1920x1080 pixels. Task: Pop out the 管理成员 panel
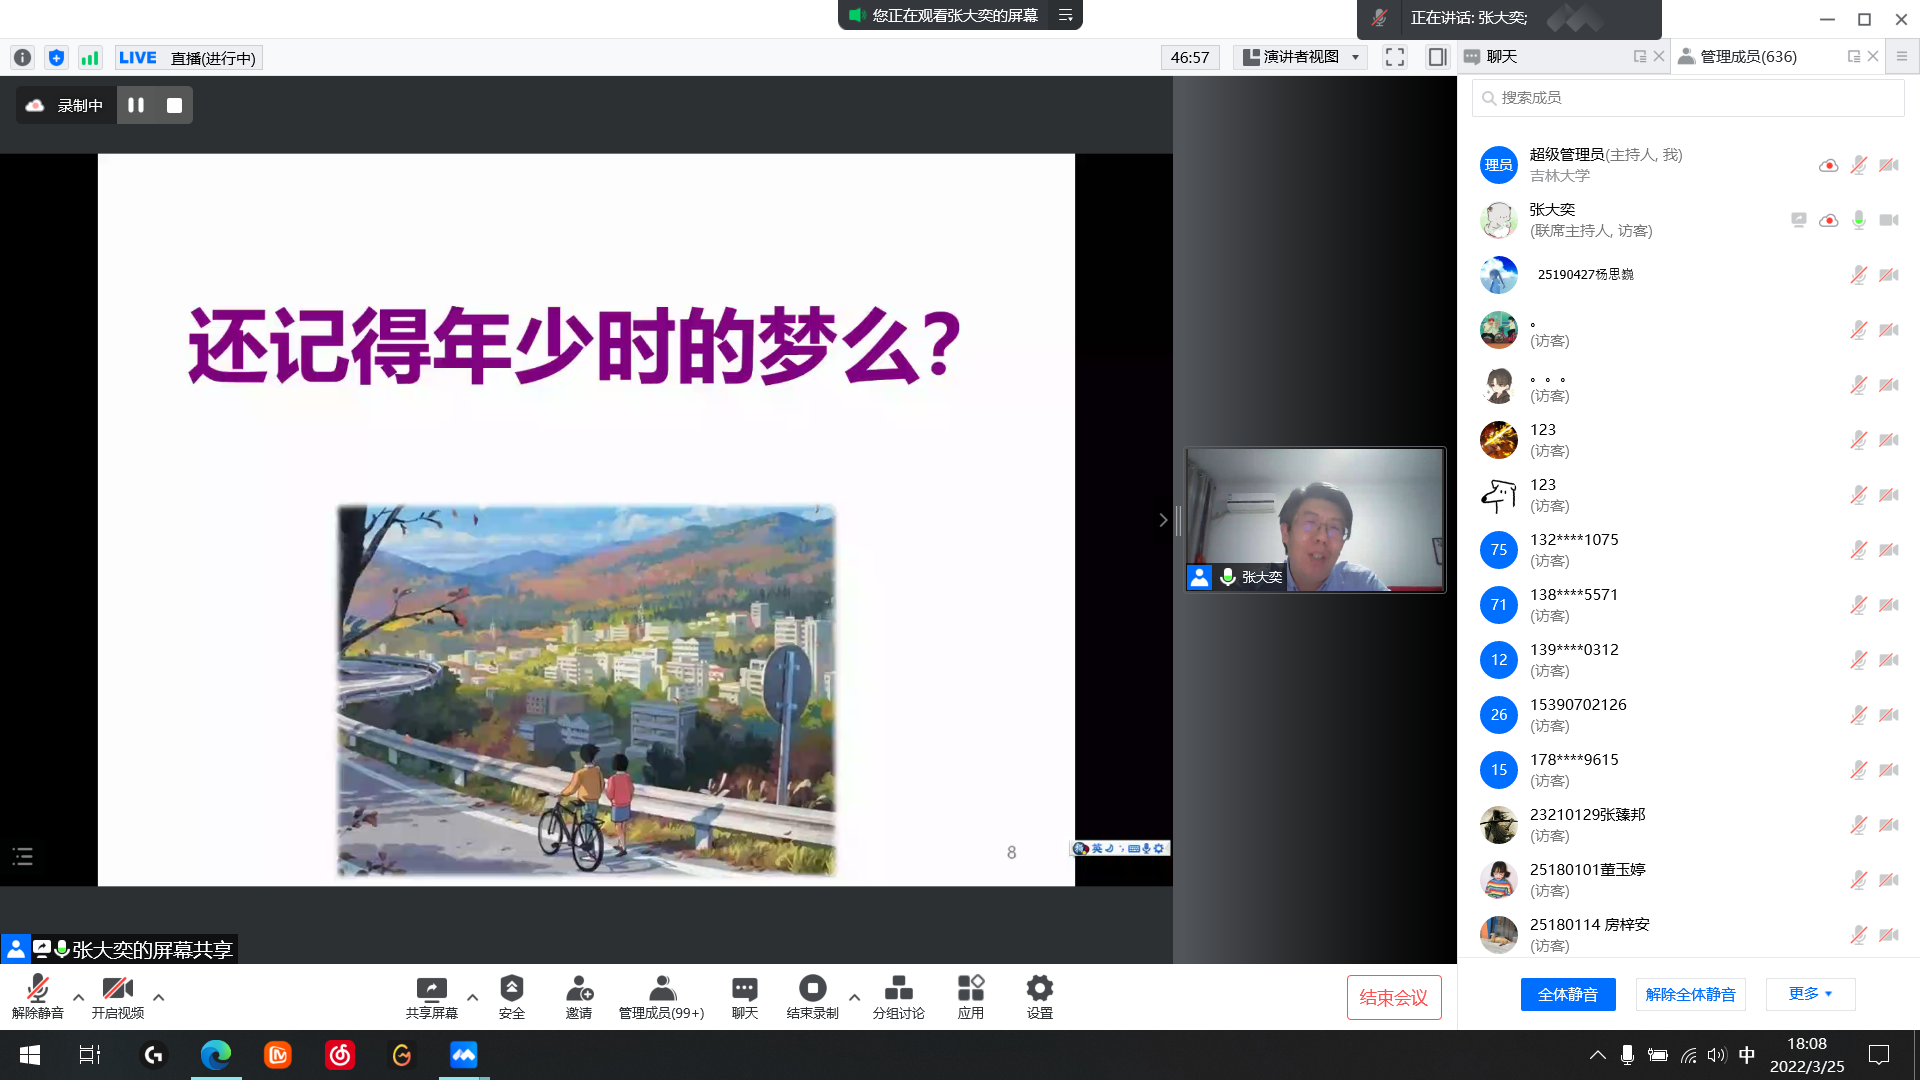coord(1853,57)
